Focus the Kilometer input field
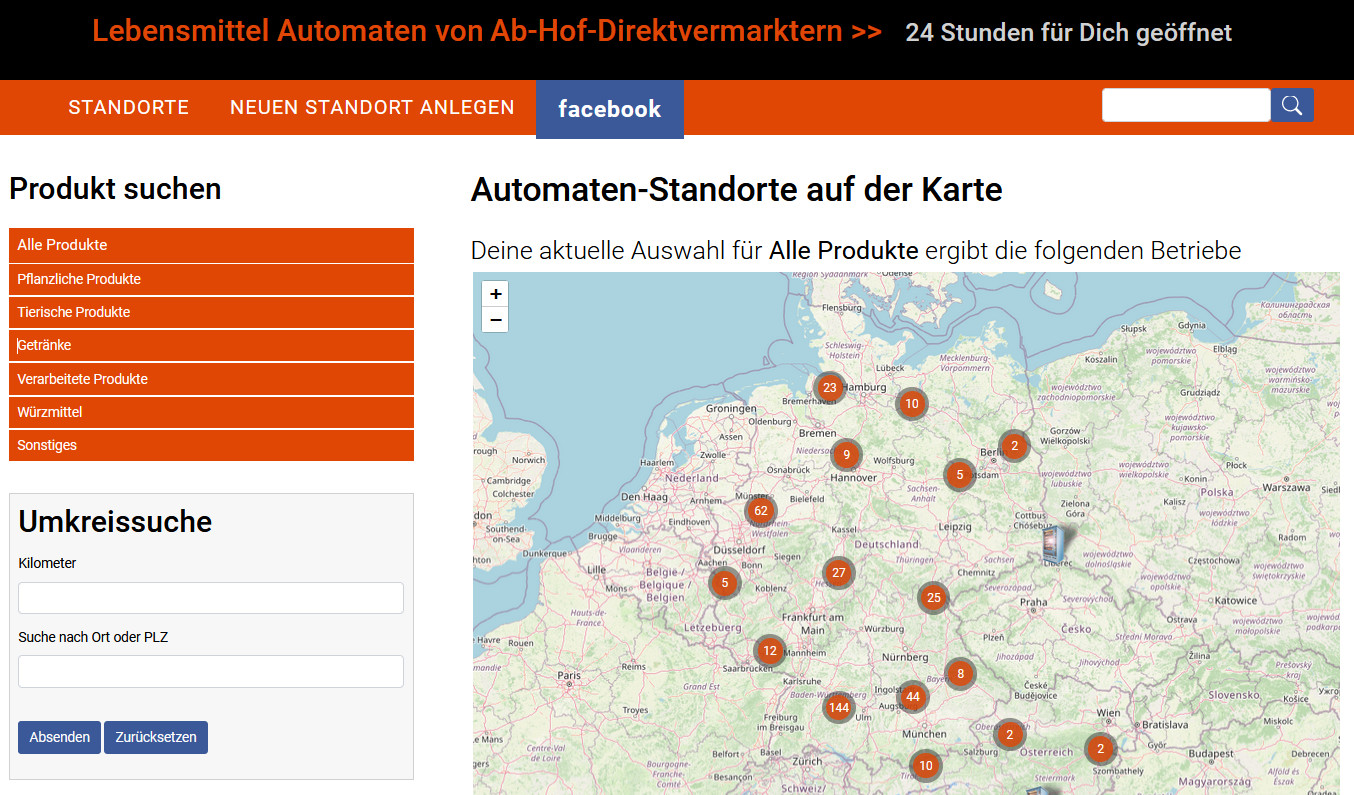Screen dimensions: 1354x795 211,598
